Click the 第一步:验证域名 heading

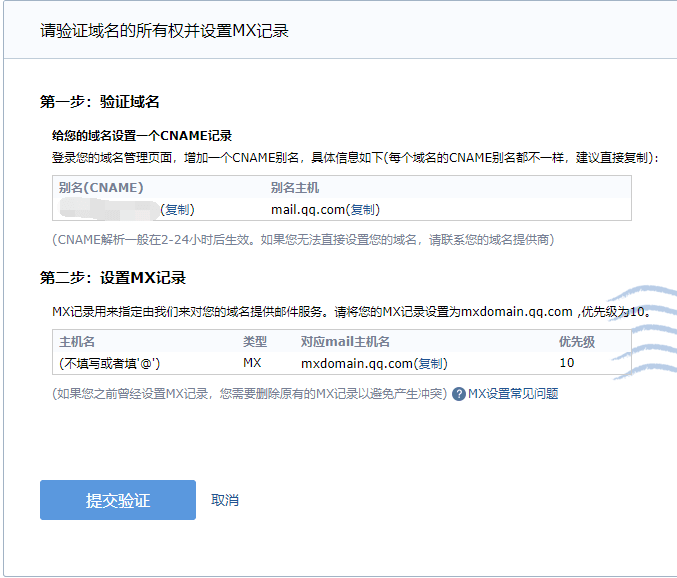(x=100, y=102)
